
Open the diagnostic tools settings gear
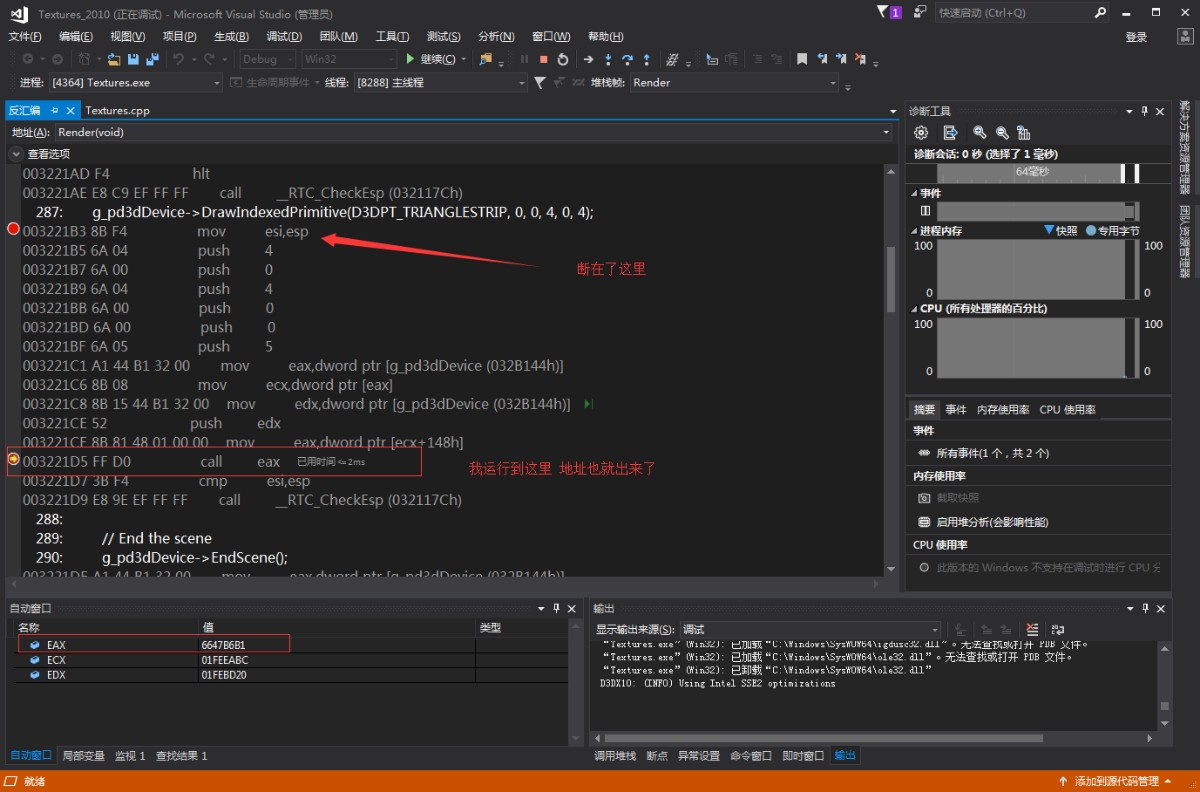(922, 132)
